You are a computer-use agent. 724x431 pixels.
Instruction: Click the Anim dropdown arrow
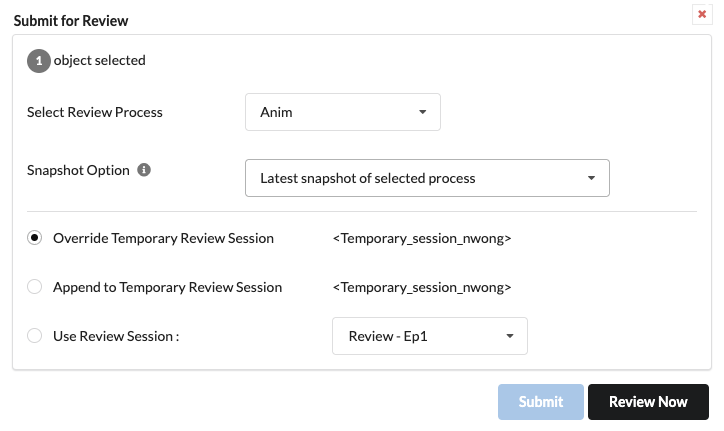coord(422,112)
